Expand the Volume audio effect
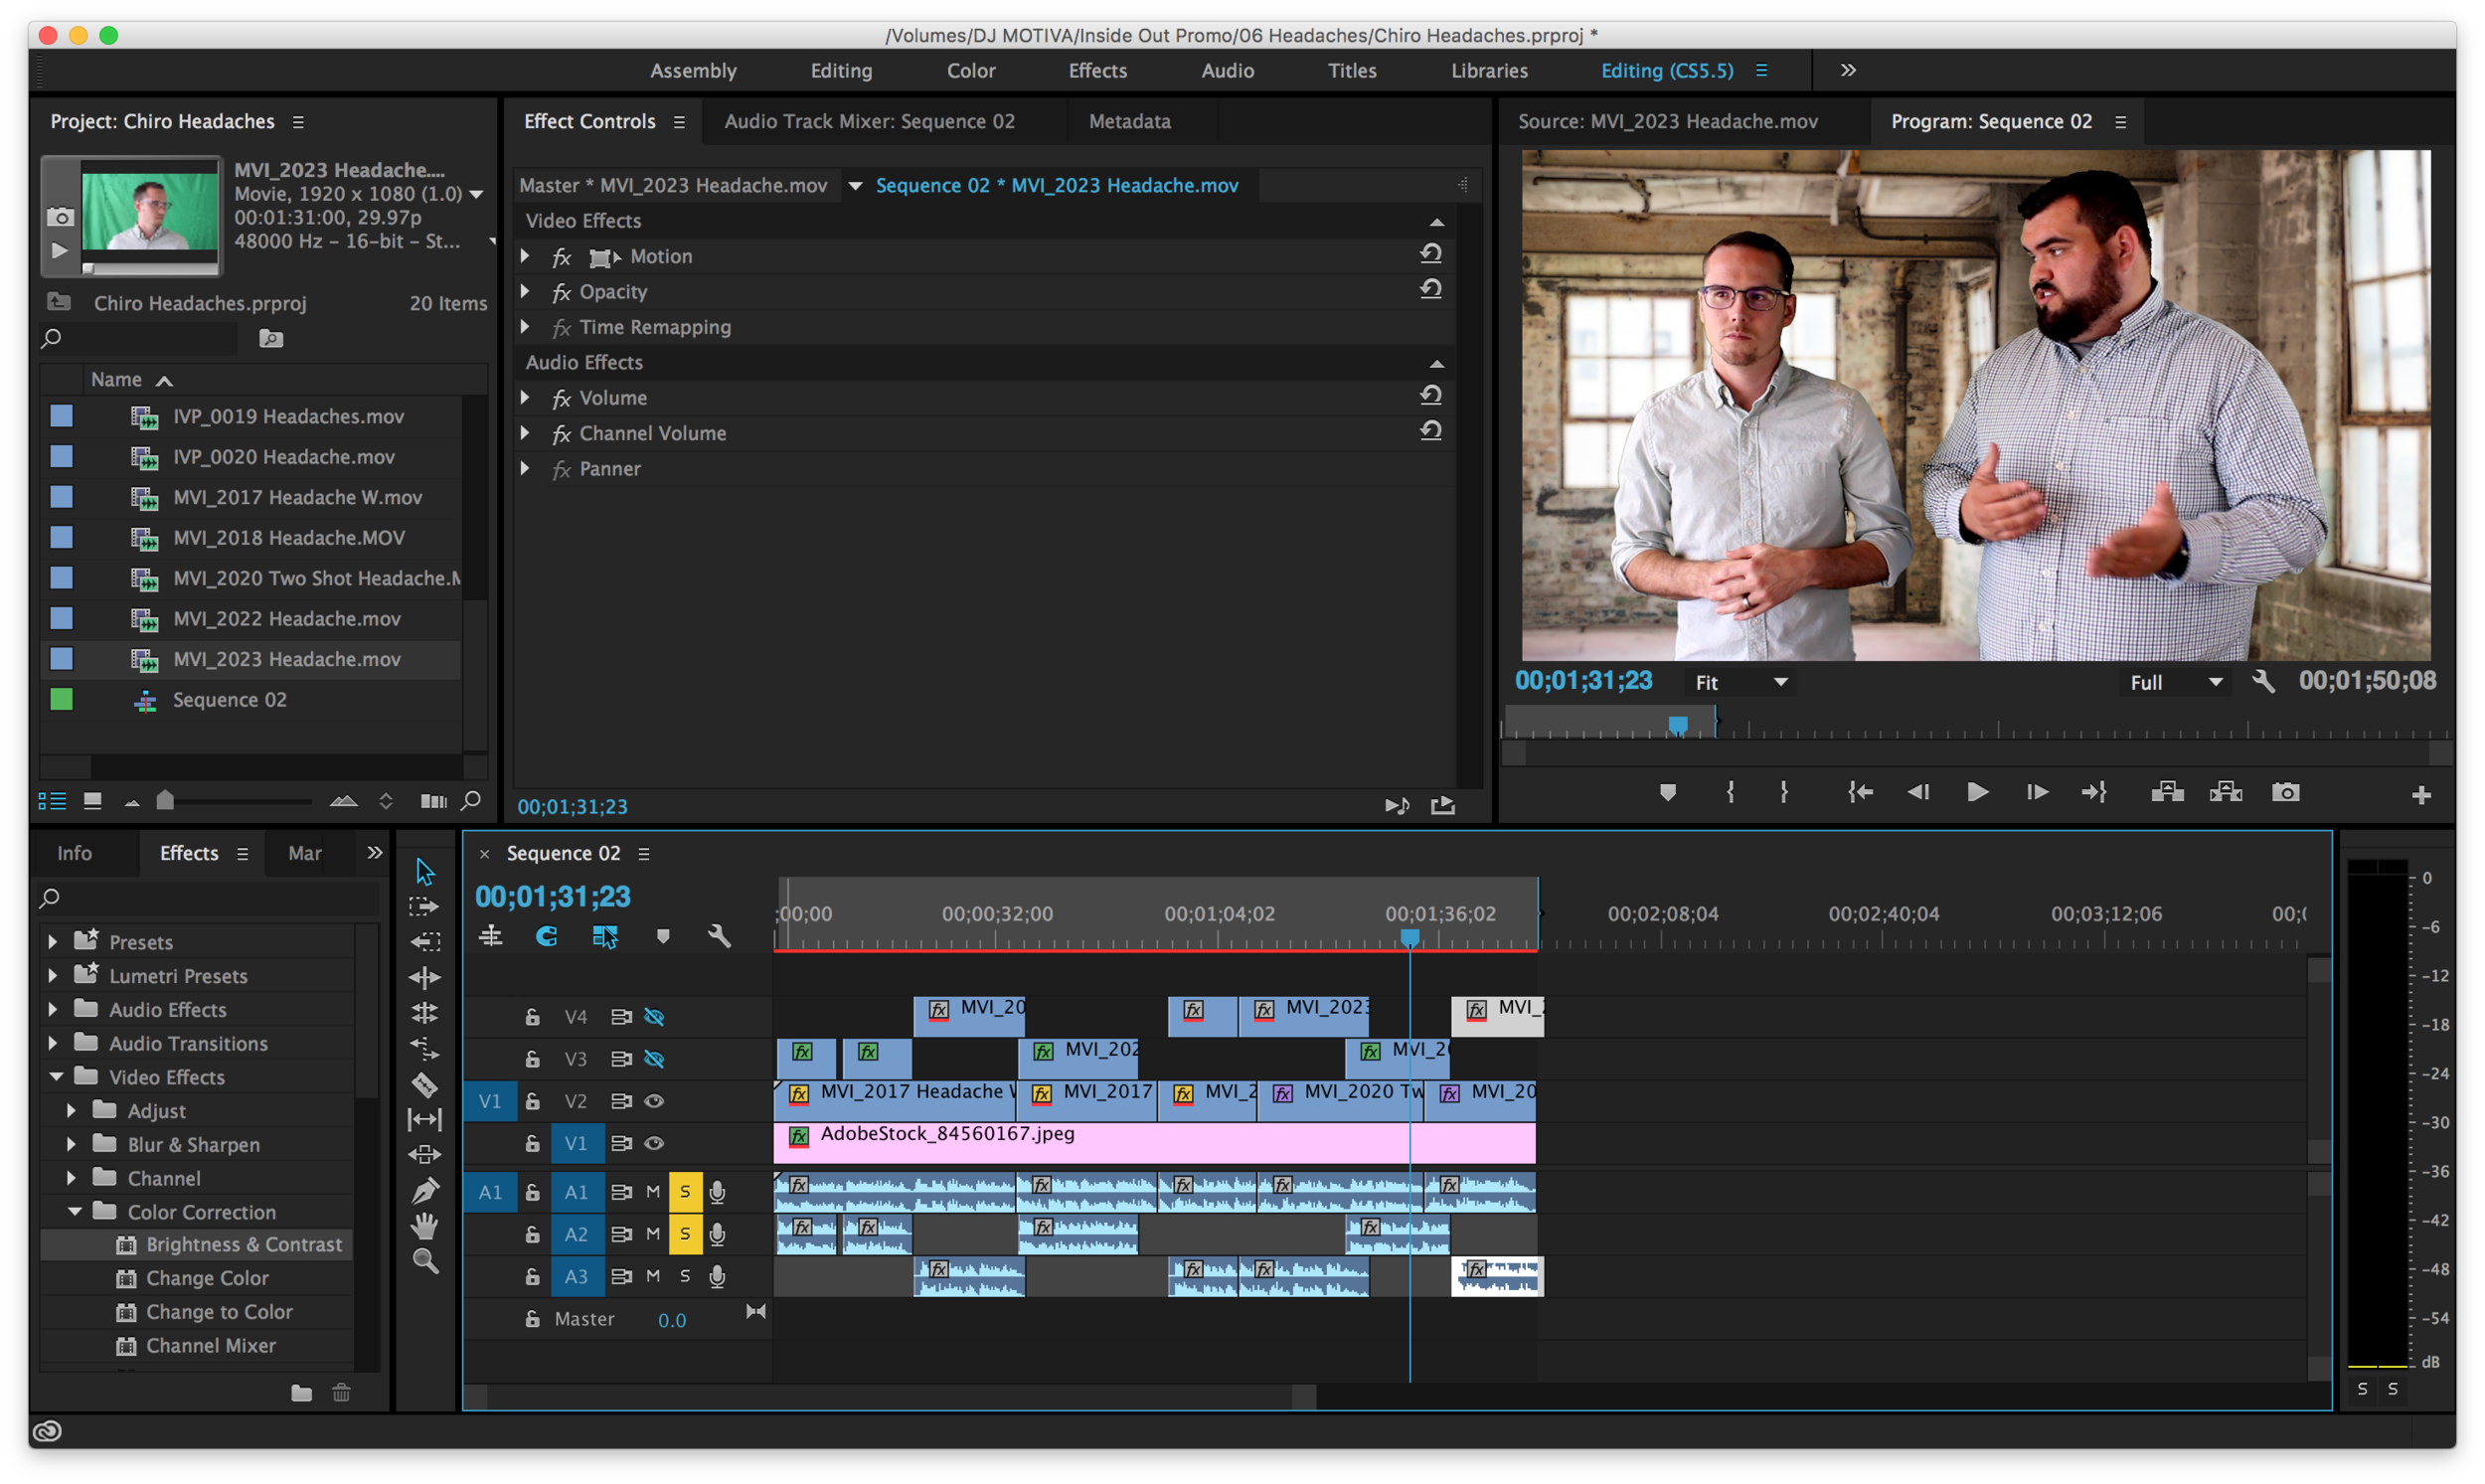 coord(525,398)
